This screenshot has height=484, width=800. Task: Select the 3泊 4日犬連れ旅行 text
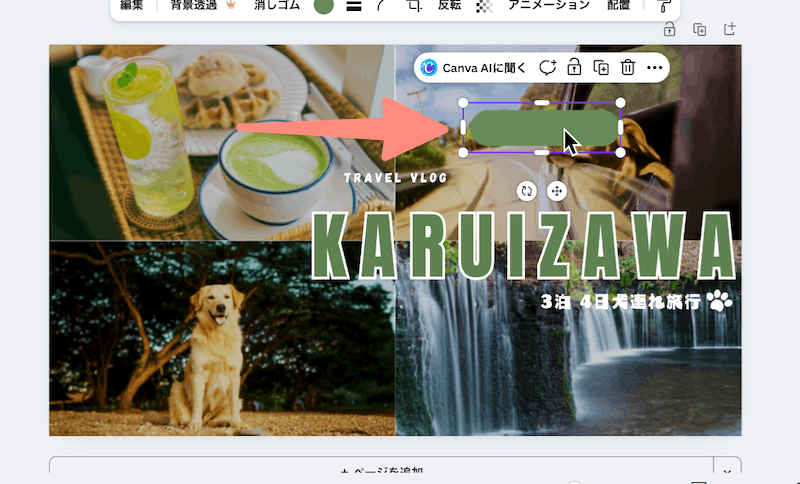pos(620,302)
